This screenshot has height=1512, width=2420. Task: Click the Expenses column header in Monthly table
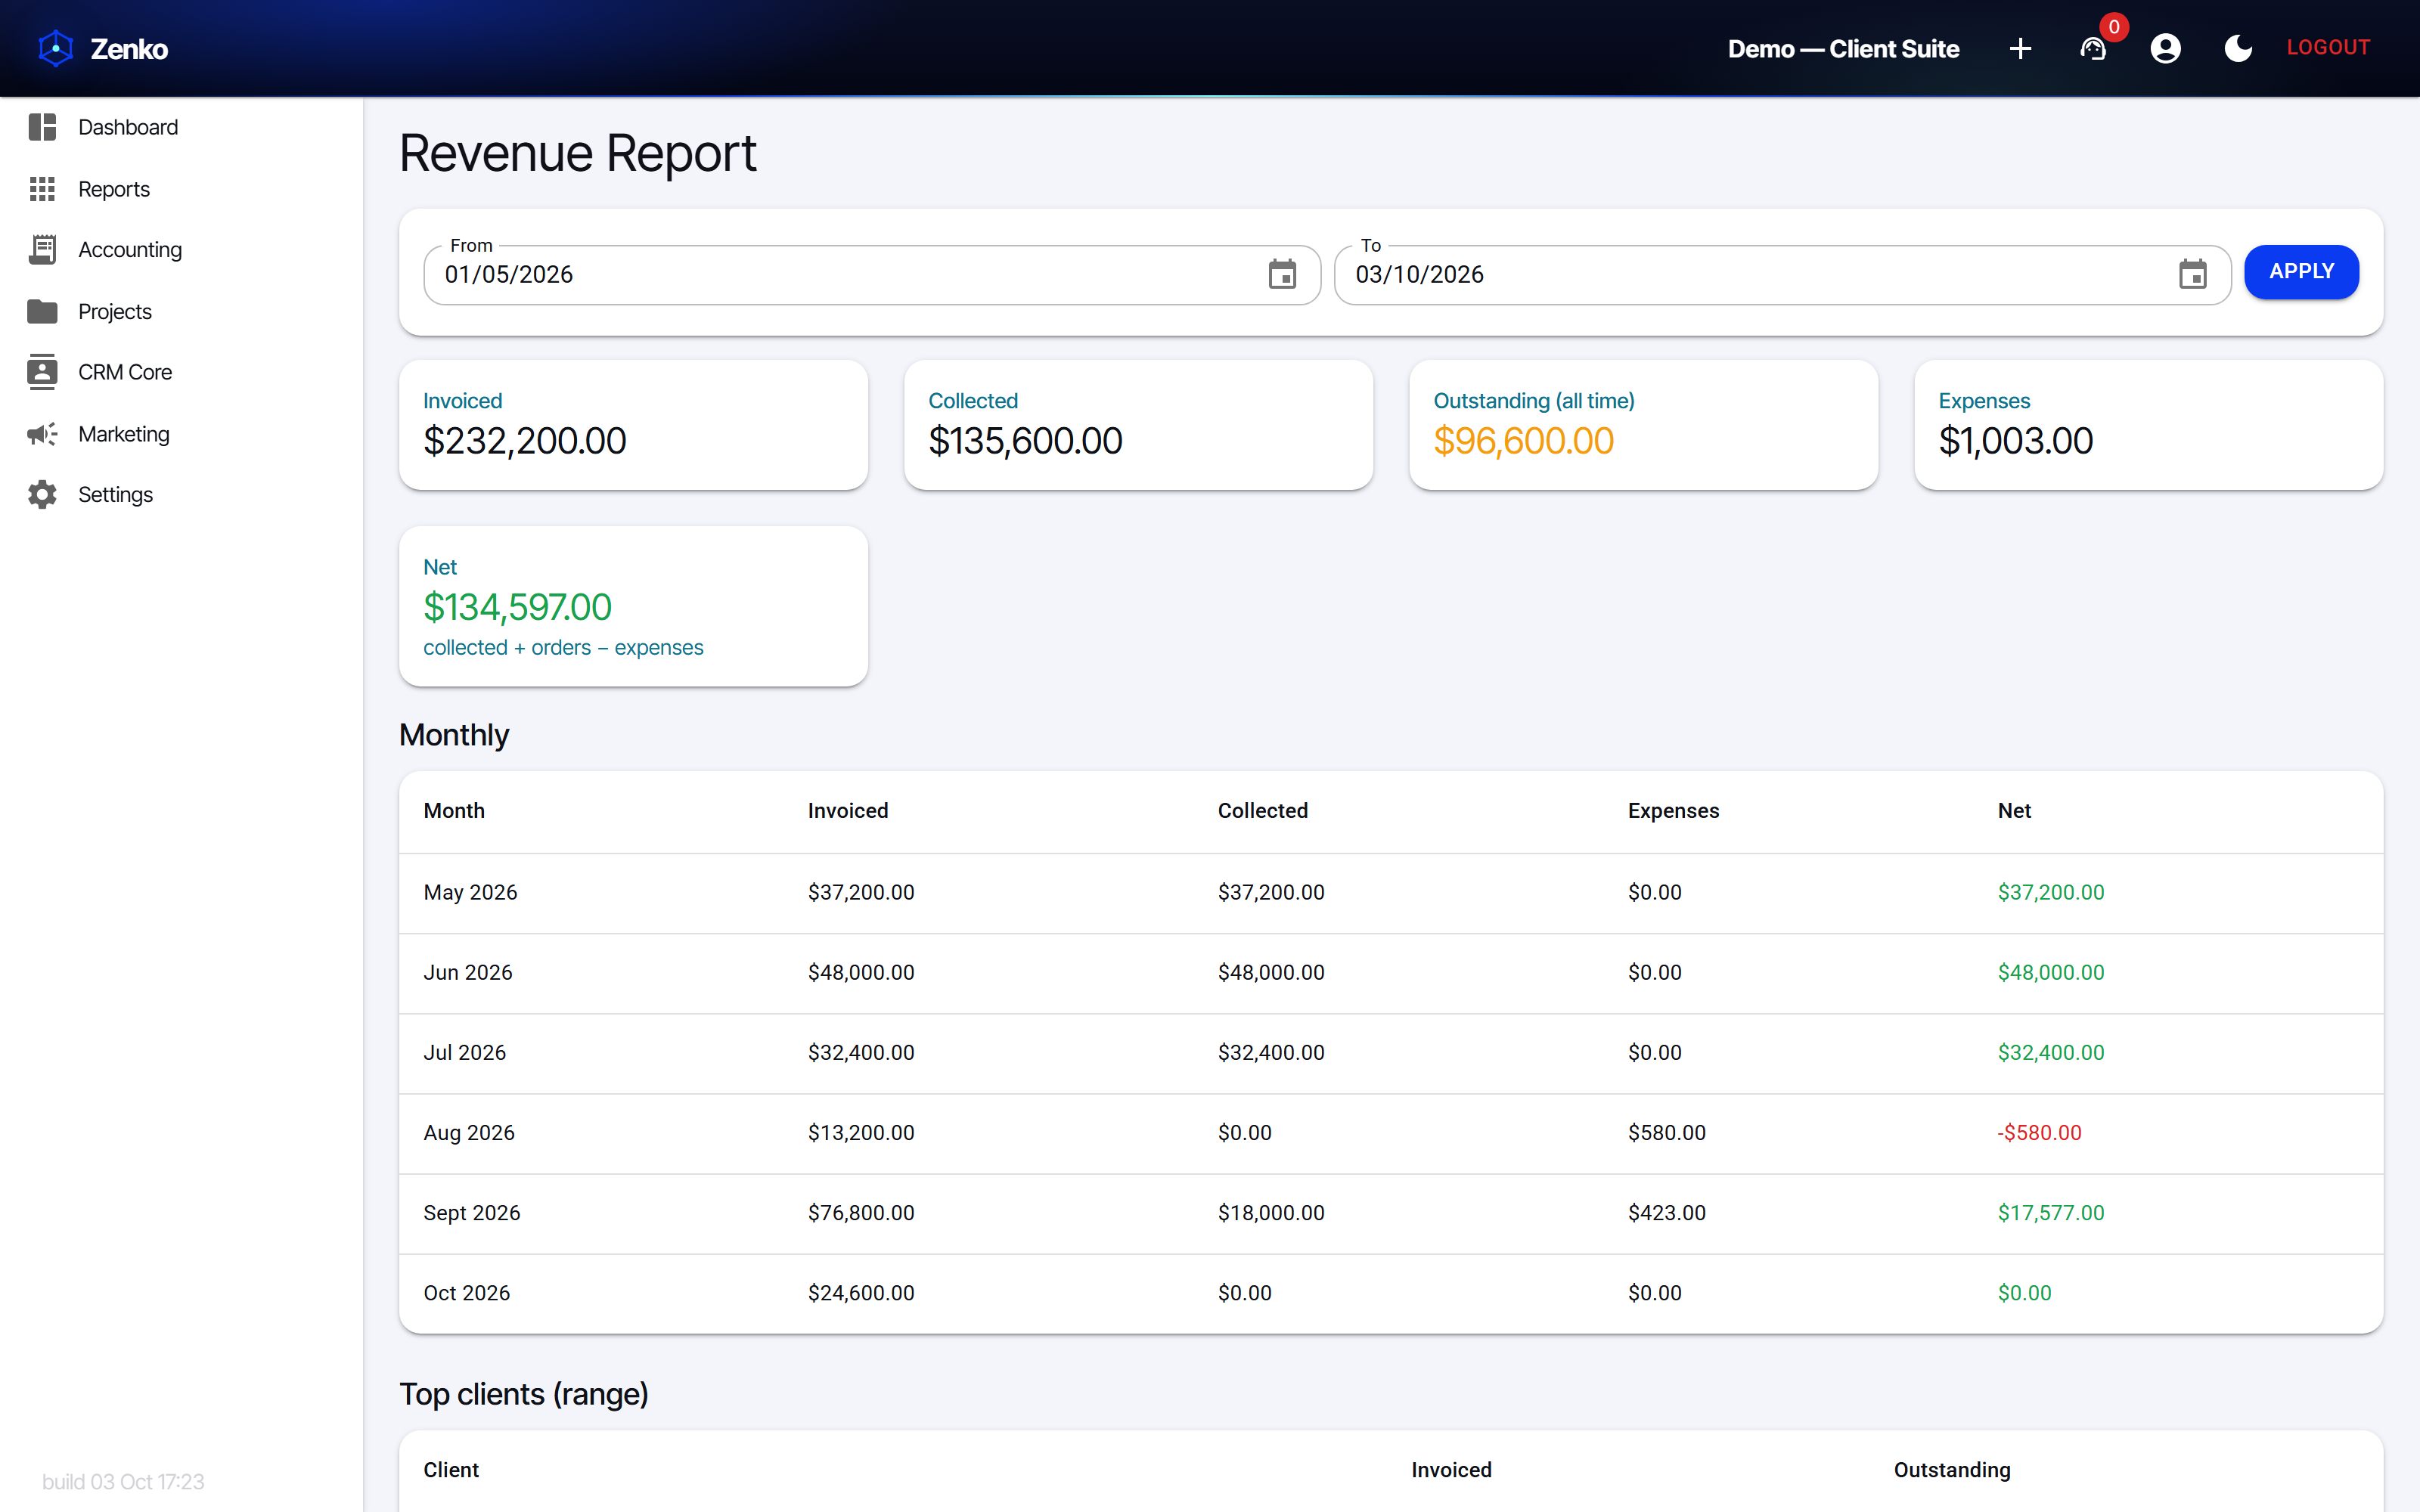[x=1673, y=810]
